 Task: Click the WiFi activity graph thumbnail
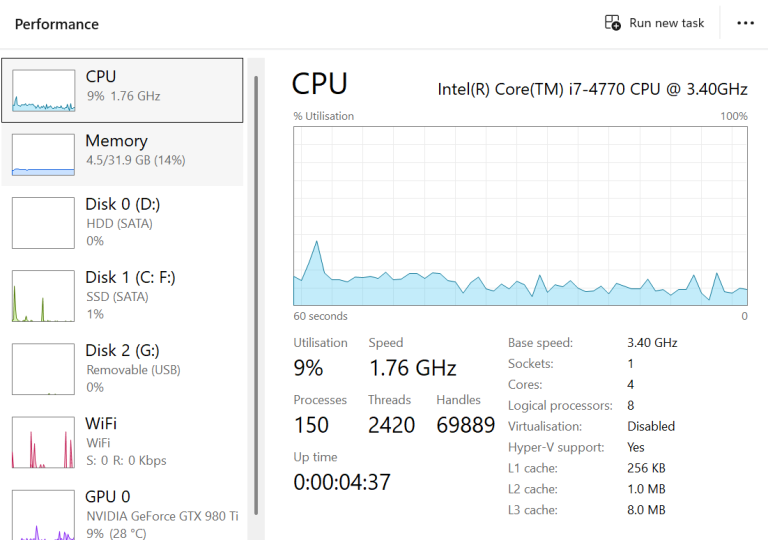tap(43, 442)
